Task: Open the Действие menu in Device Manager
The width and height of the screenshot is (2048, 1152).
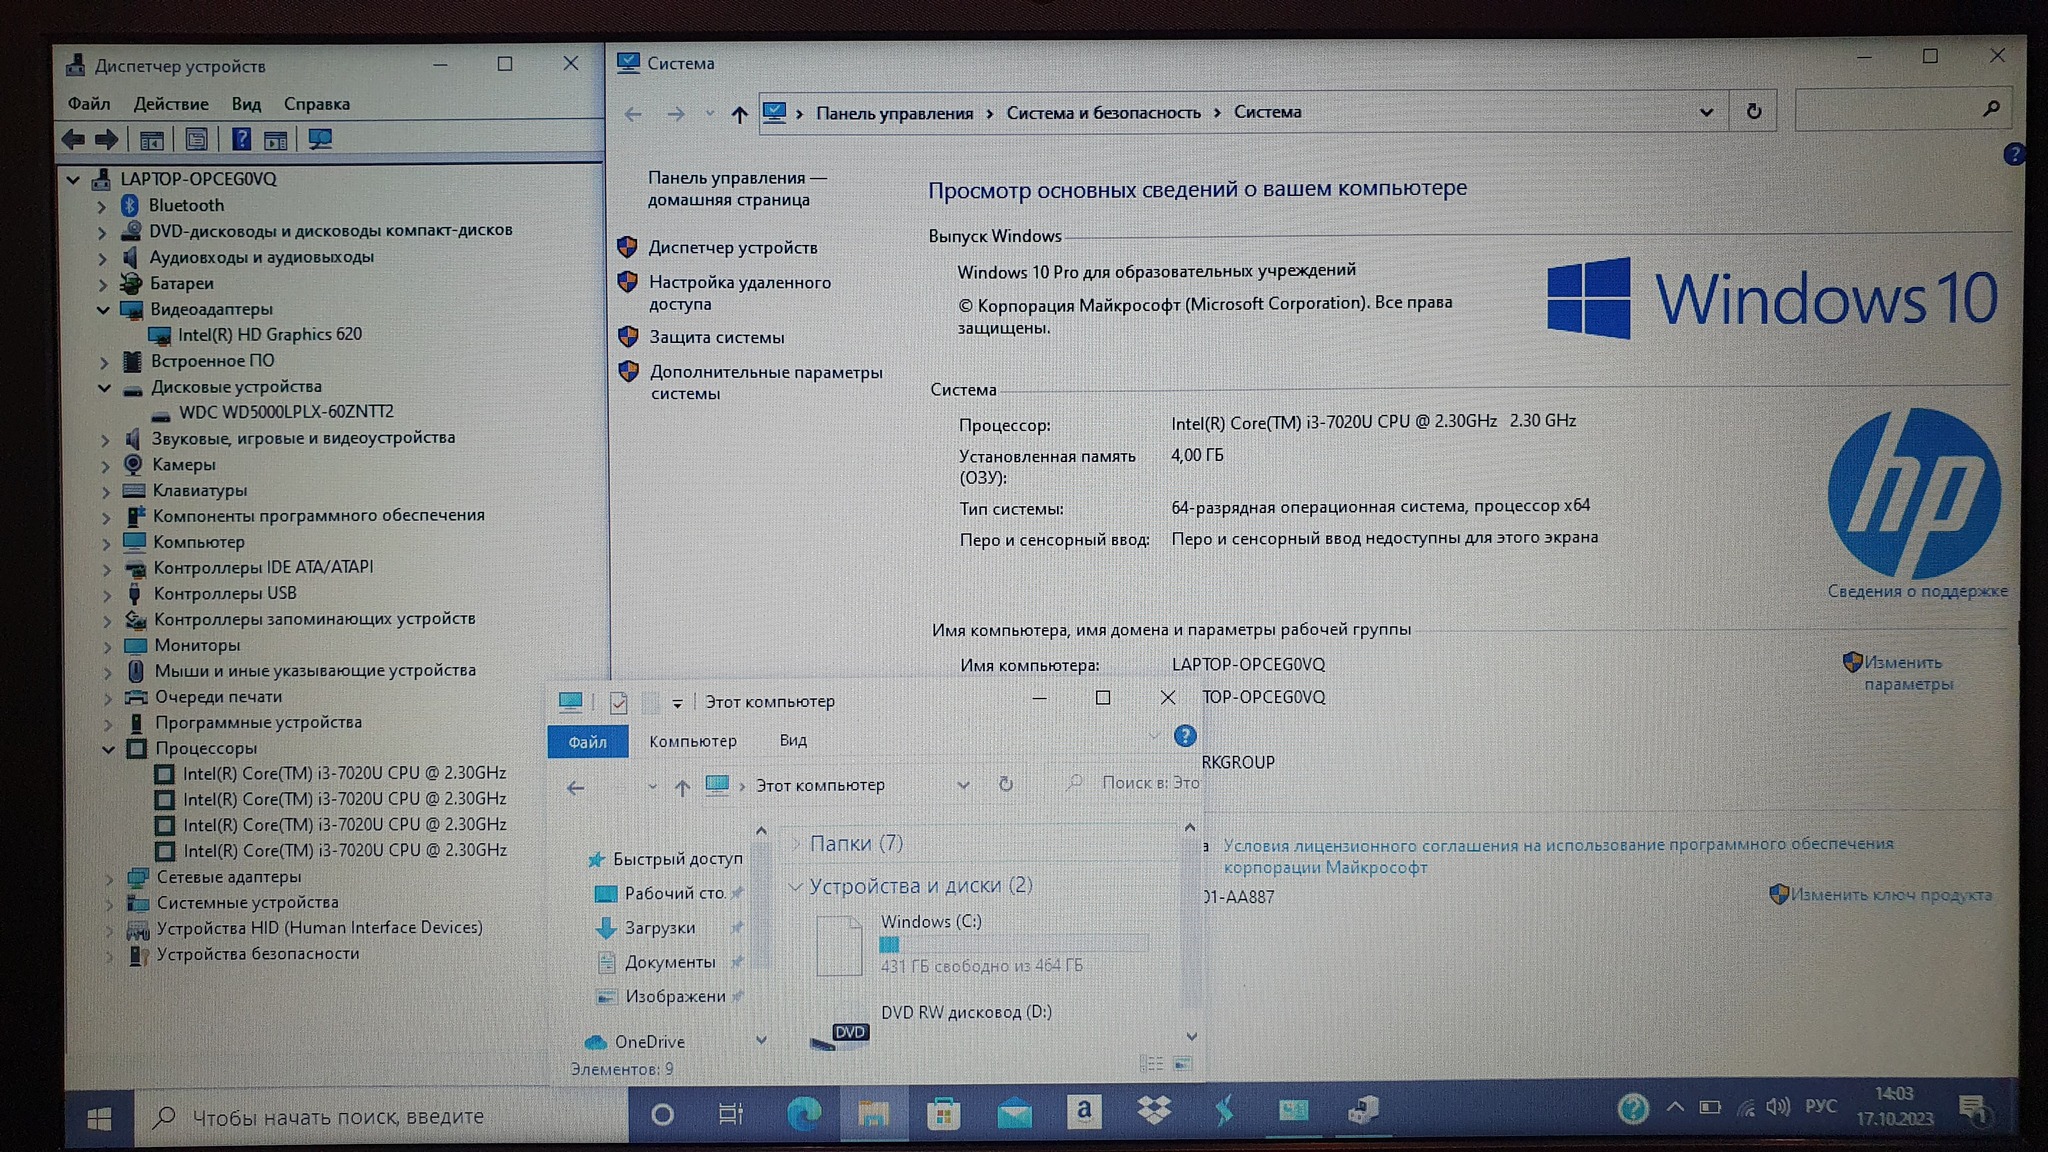Action: tap(171, 104)
